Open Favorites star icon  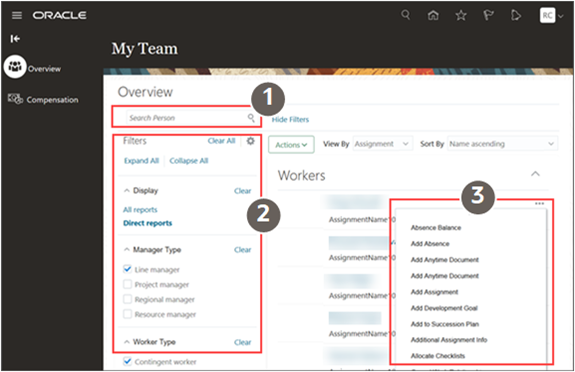coord(461,15)
